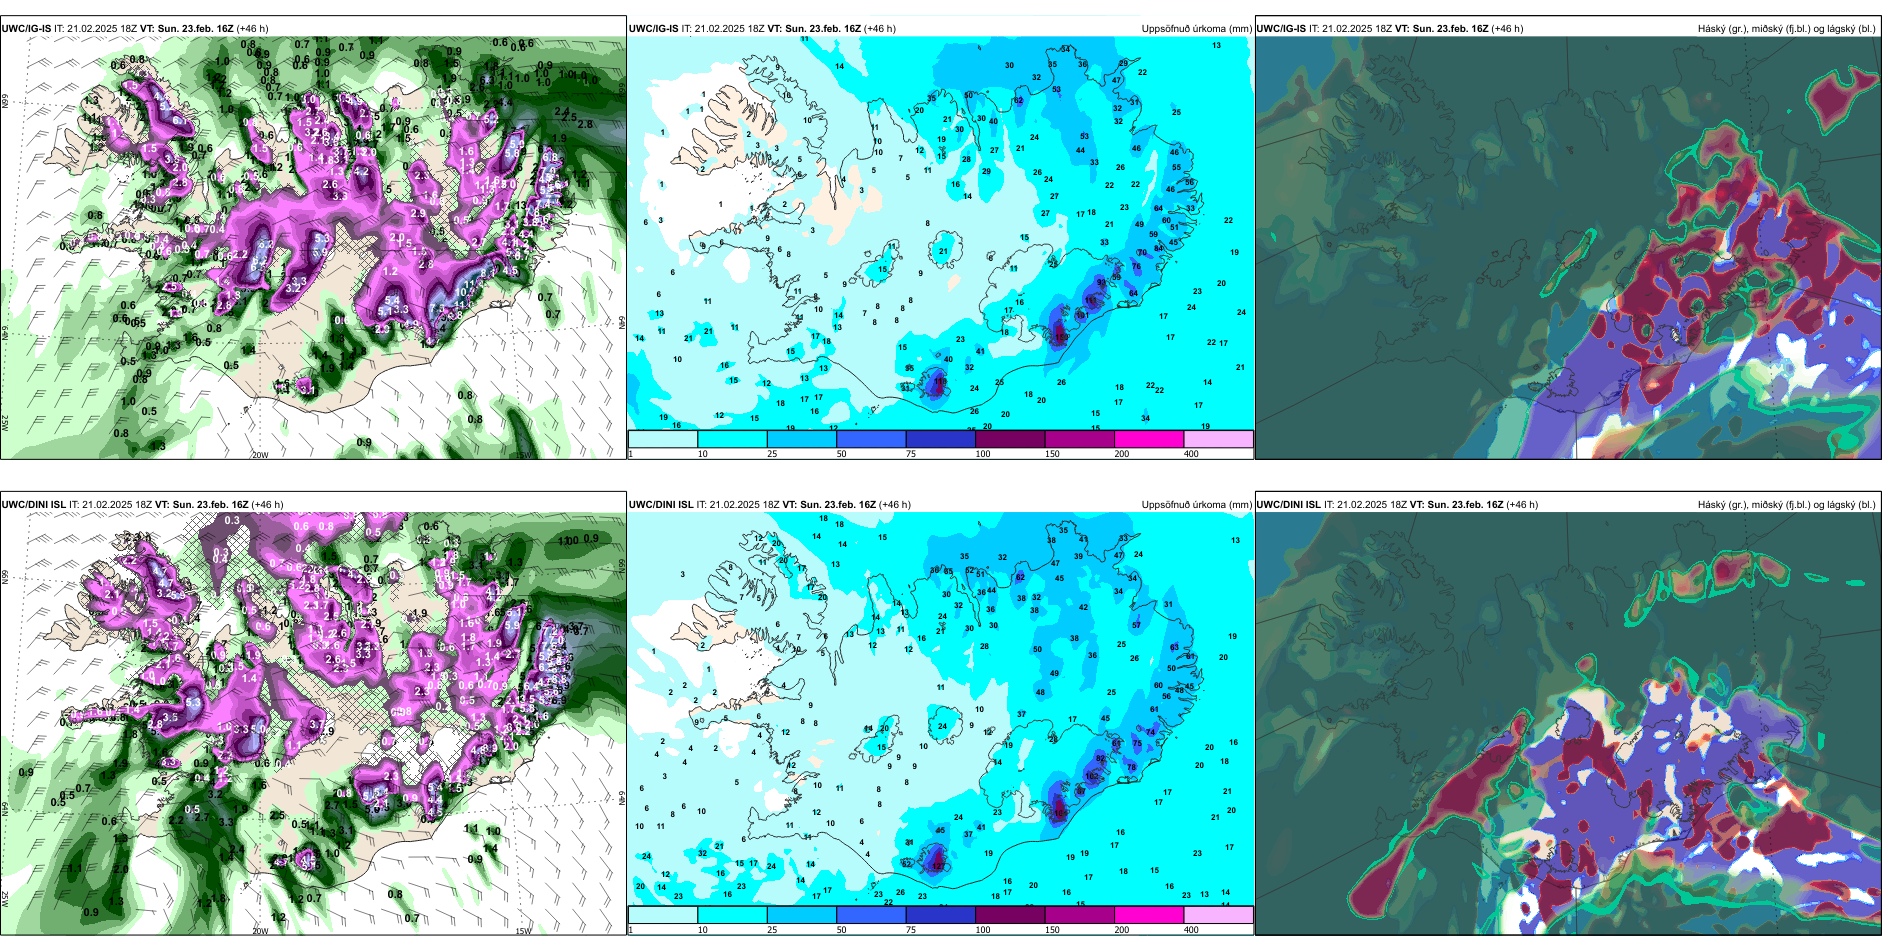Screen dimensions: 1900x950
Task: Open the UWC/IG-IS cloud cover map
Action: click(1568, 248)
